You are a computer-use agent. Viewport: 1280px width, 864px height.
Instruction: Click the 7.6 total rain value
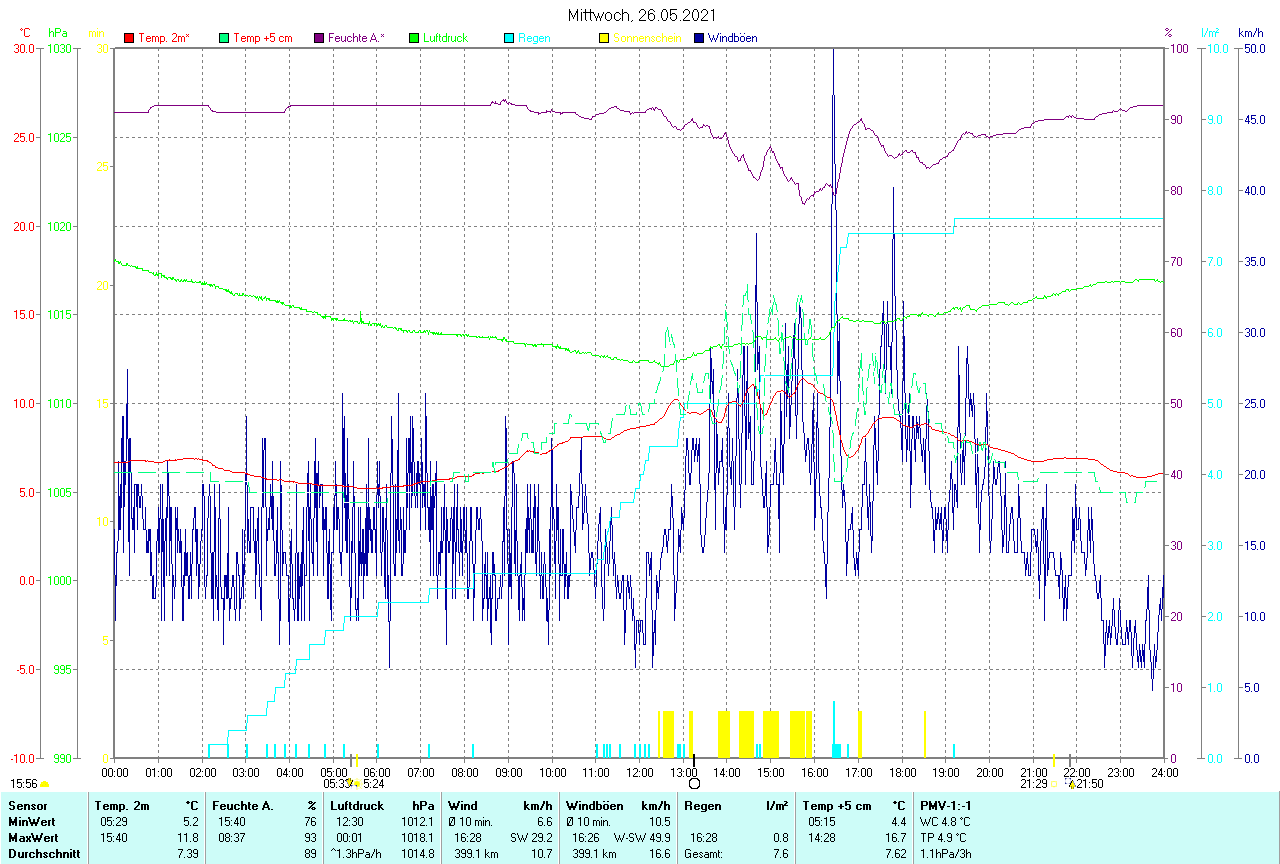click(779, 853)
